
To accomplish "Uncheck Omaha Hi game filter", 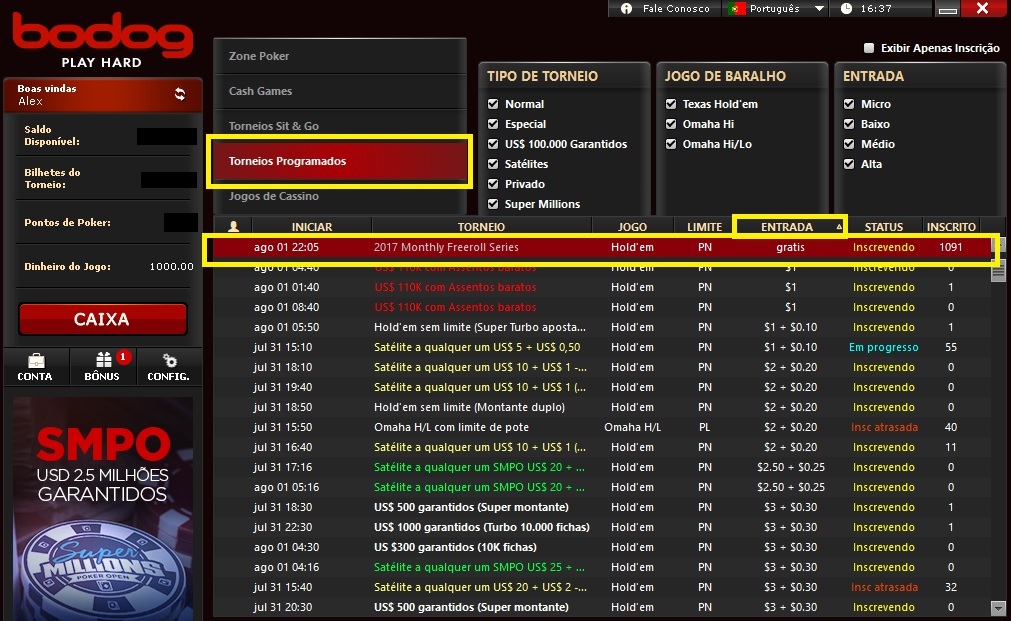I will pos(671,124).
